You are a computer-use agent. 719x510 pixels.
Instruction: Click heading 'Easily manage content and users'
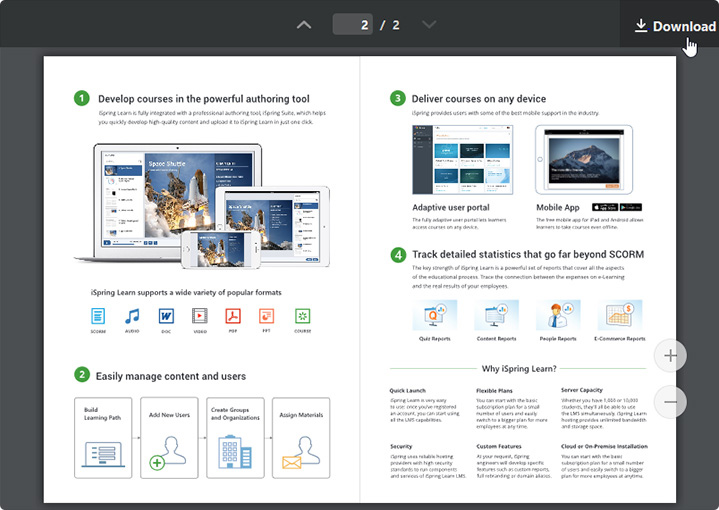click(x=171, y=377)
